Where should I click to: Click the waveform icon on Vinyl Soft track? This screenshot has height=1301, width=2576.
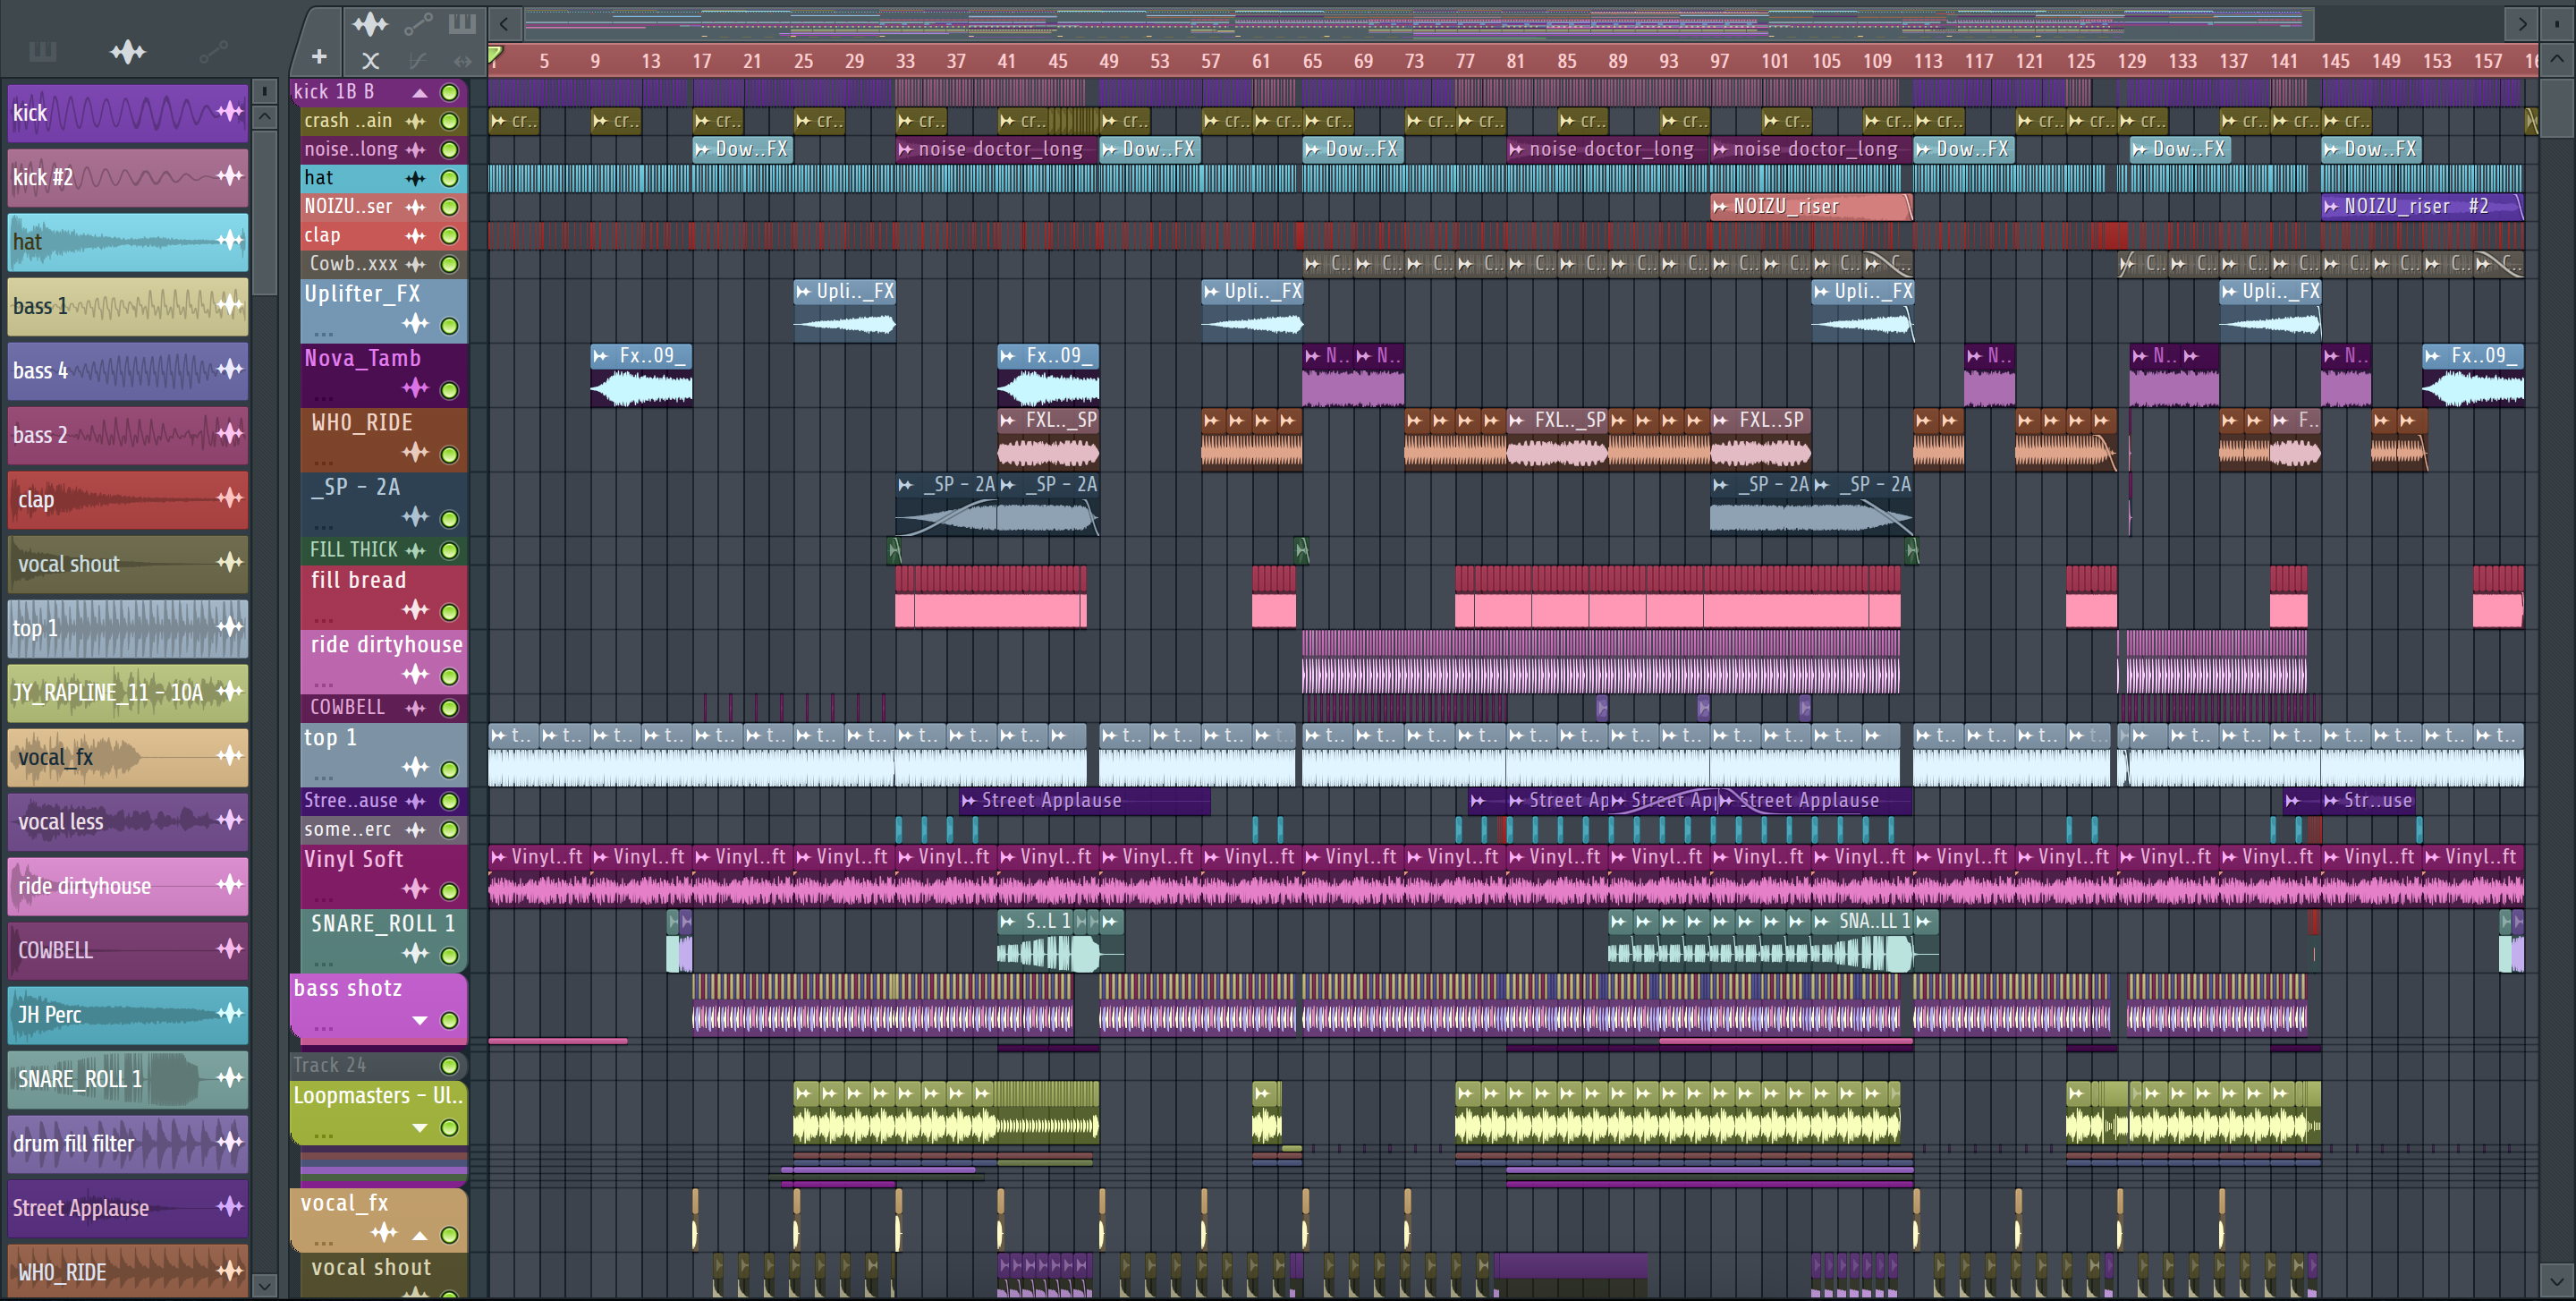pos(415,889)
